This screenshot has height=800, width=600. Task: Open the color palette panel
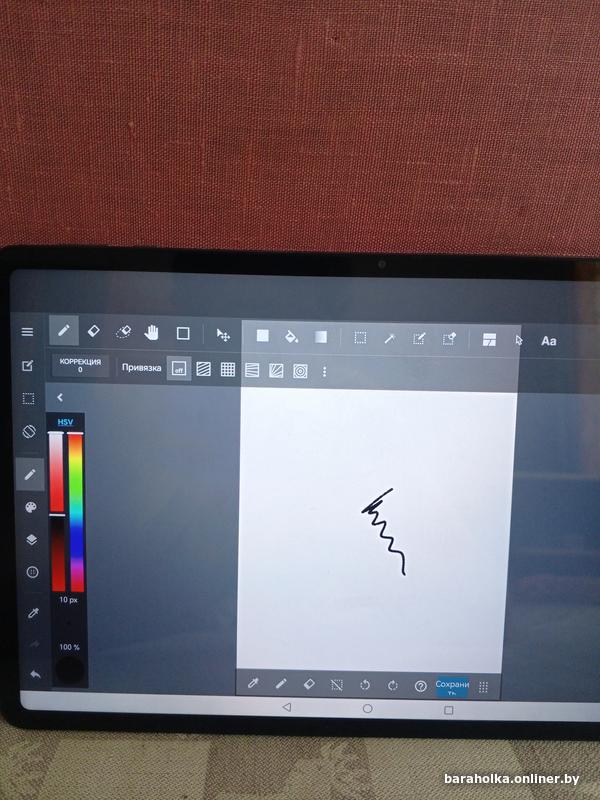pyautogui.click(x=31, y=507)
